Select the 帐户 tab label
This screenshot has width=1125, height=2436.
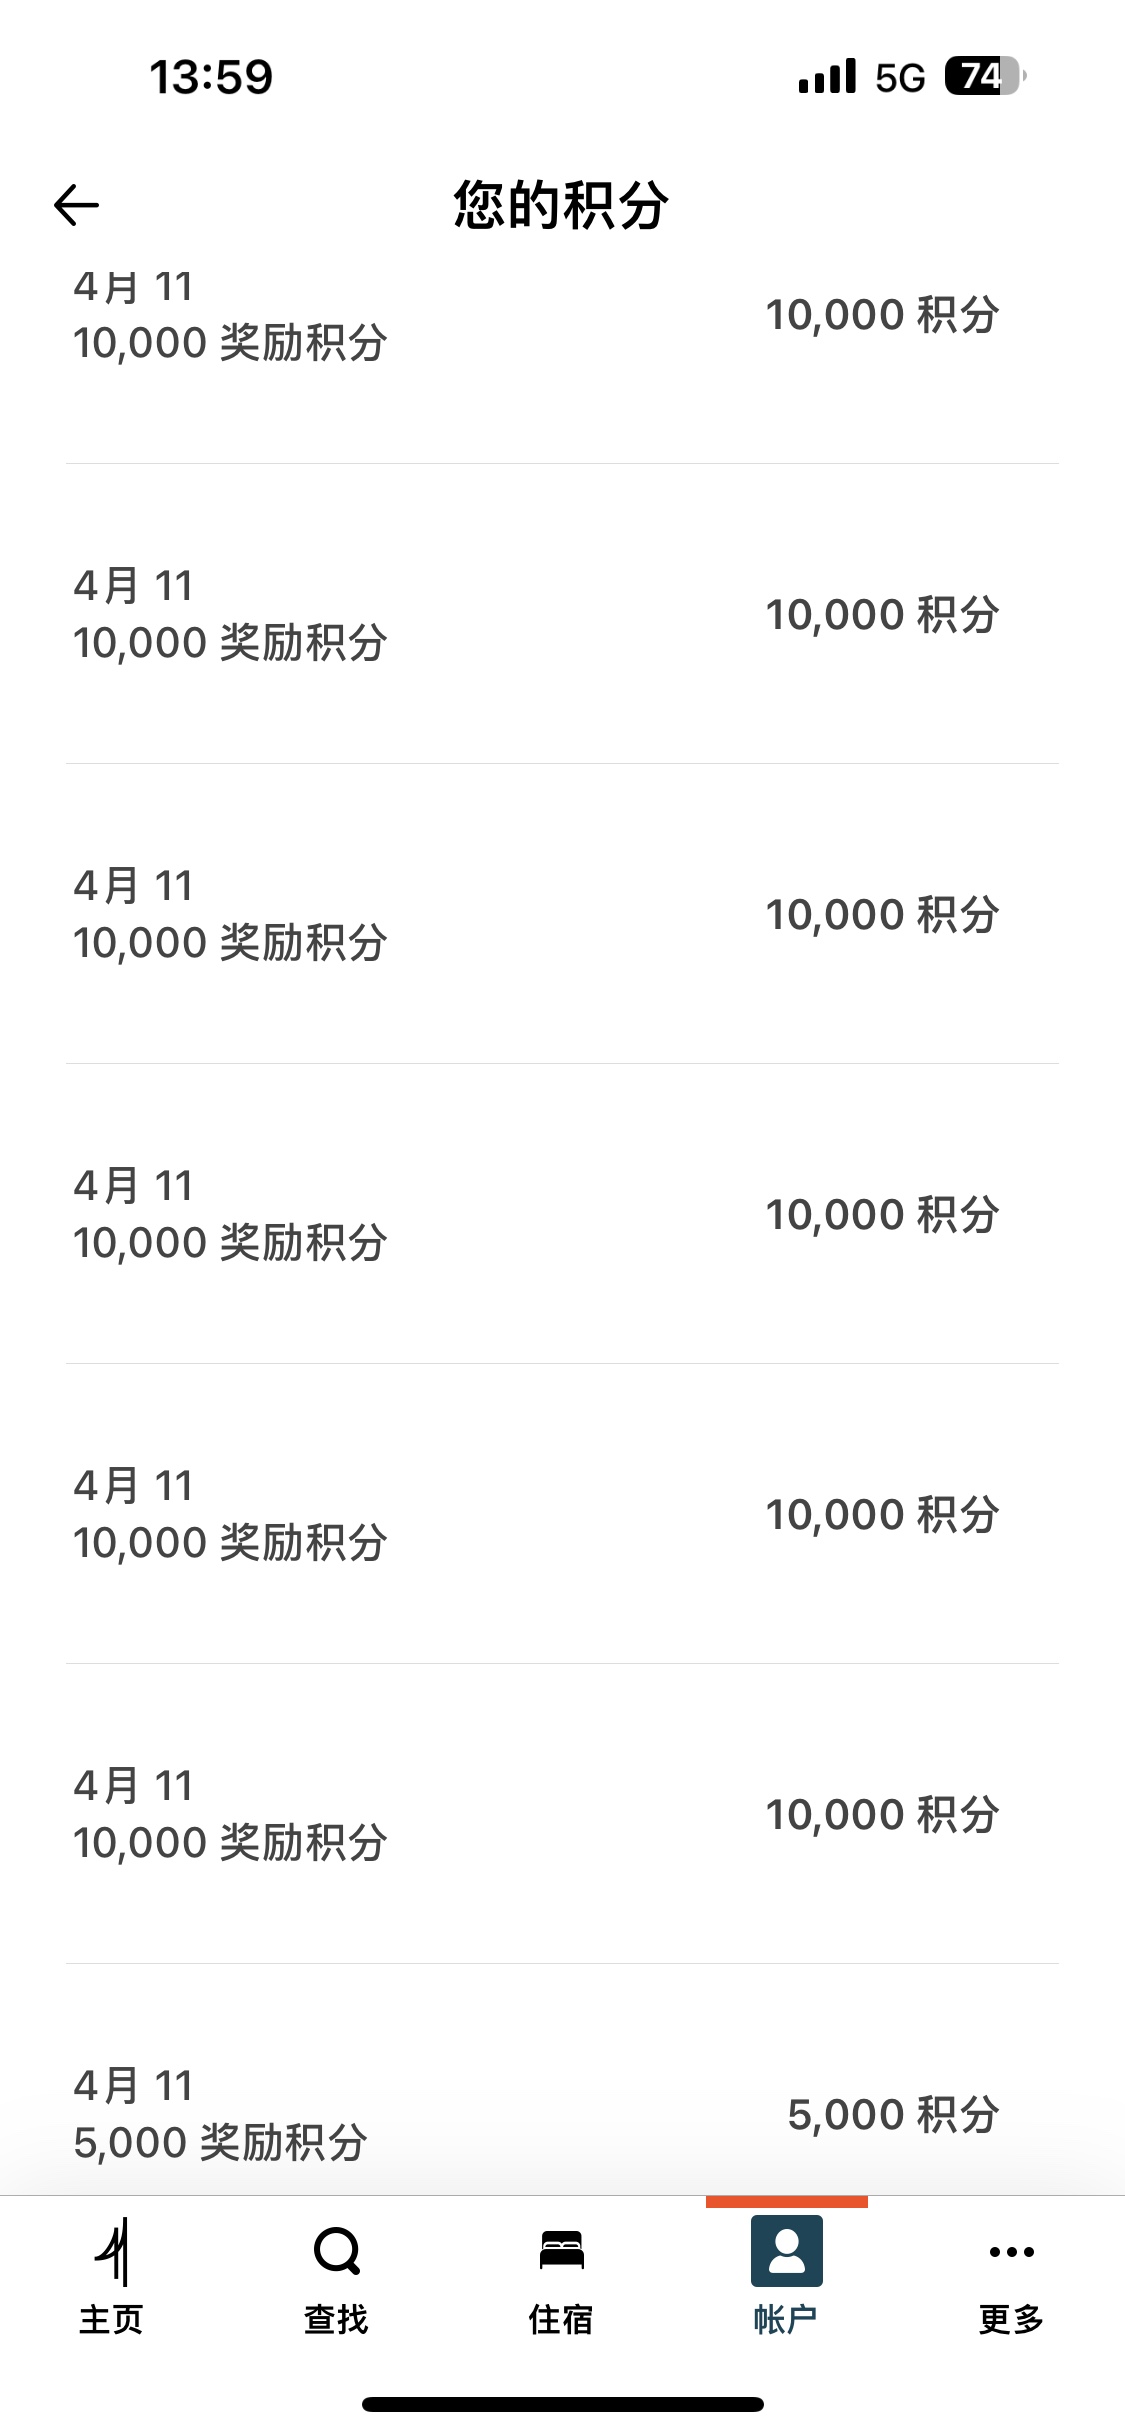[x=787, y=2319]
